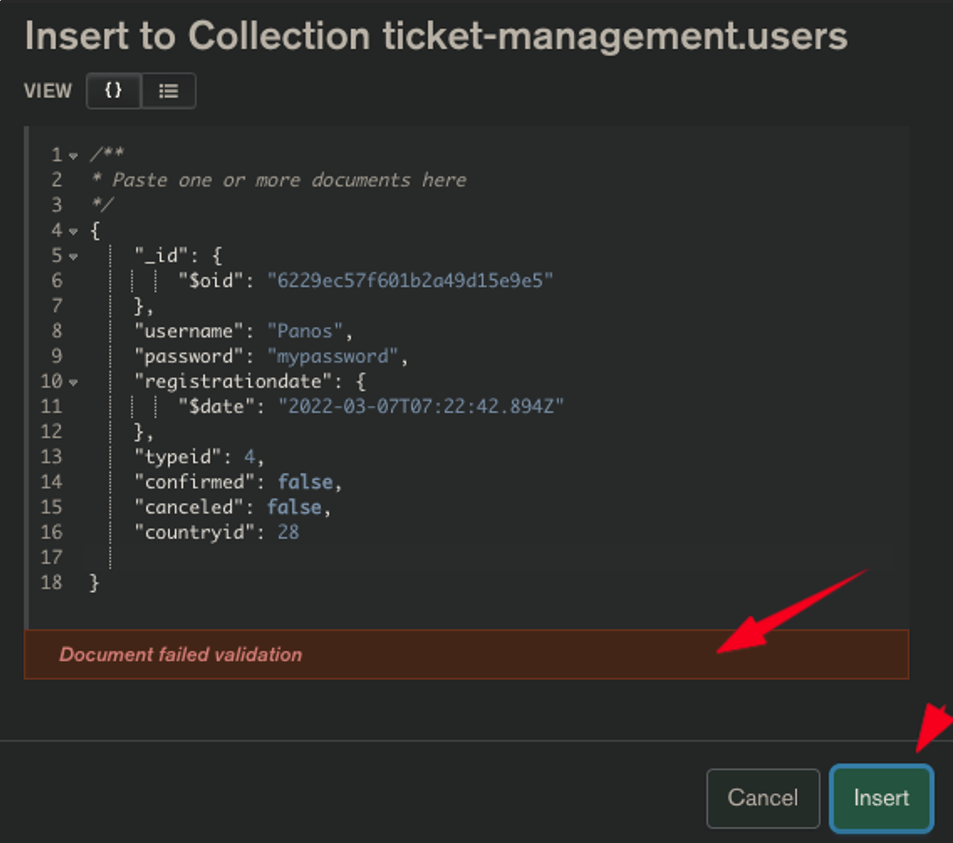Screen dimensions: 953x843
Task: Click the typeid value 4
Action: pyautogui.click(x=249, y=456)
